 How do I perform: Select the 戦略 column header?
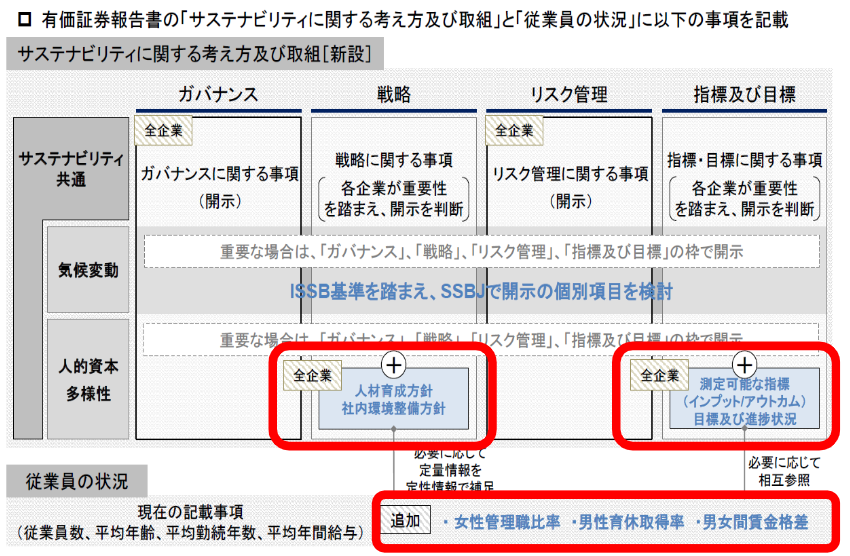pos(393,94)
